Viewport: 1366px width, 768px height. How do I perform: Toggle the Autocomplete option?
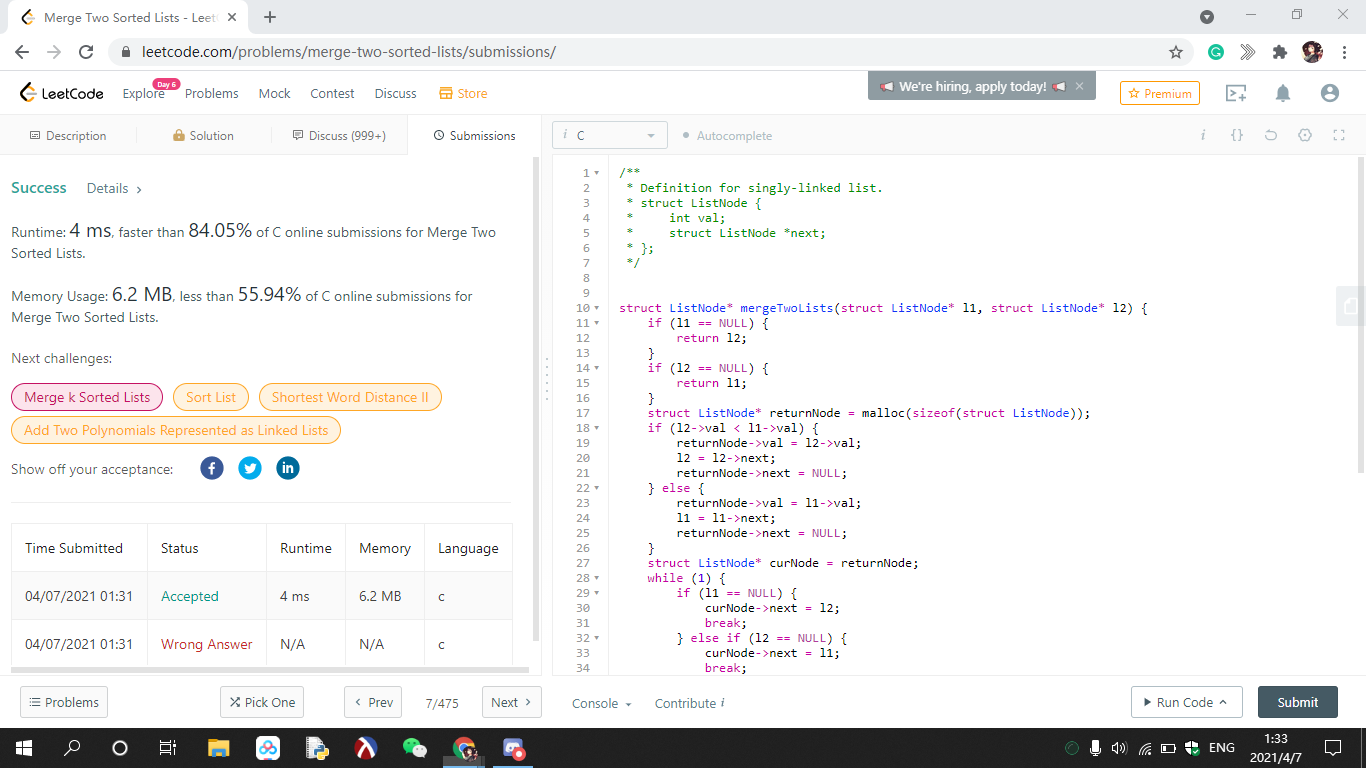coord(727,135)
